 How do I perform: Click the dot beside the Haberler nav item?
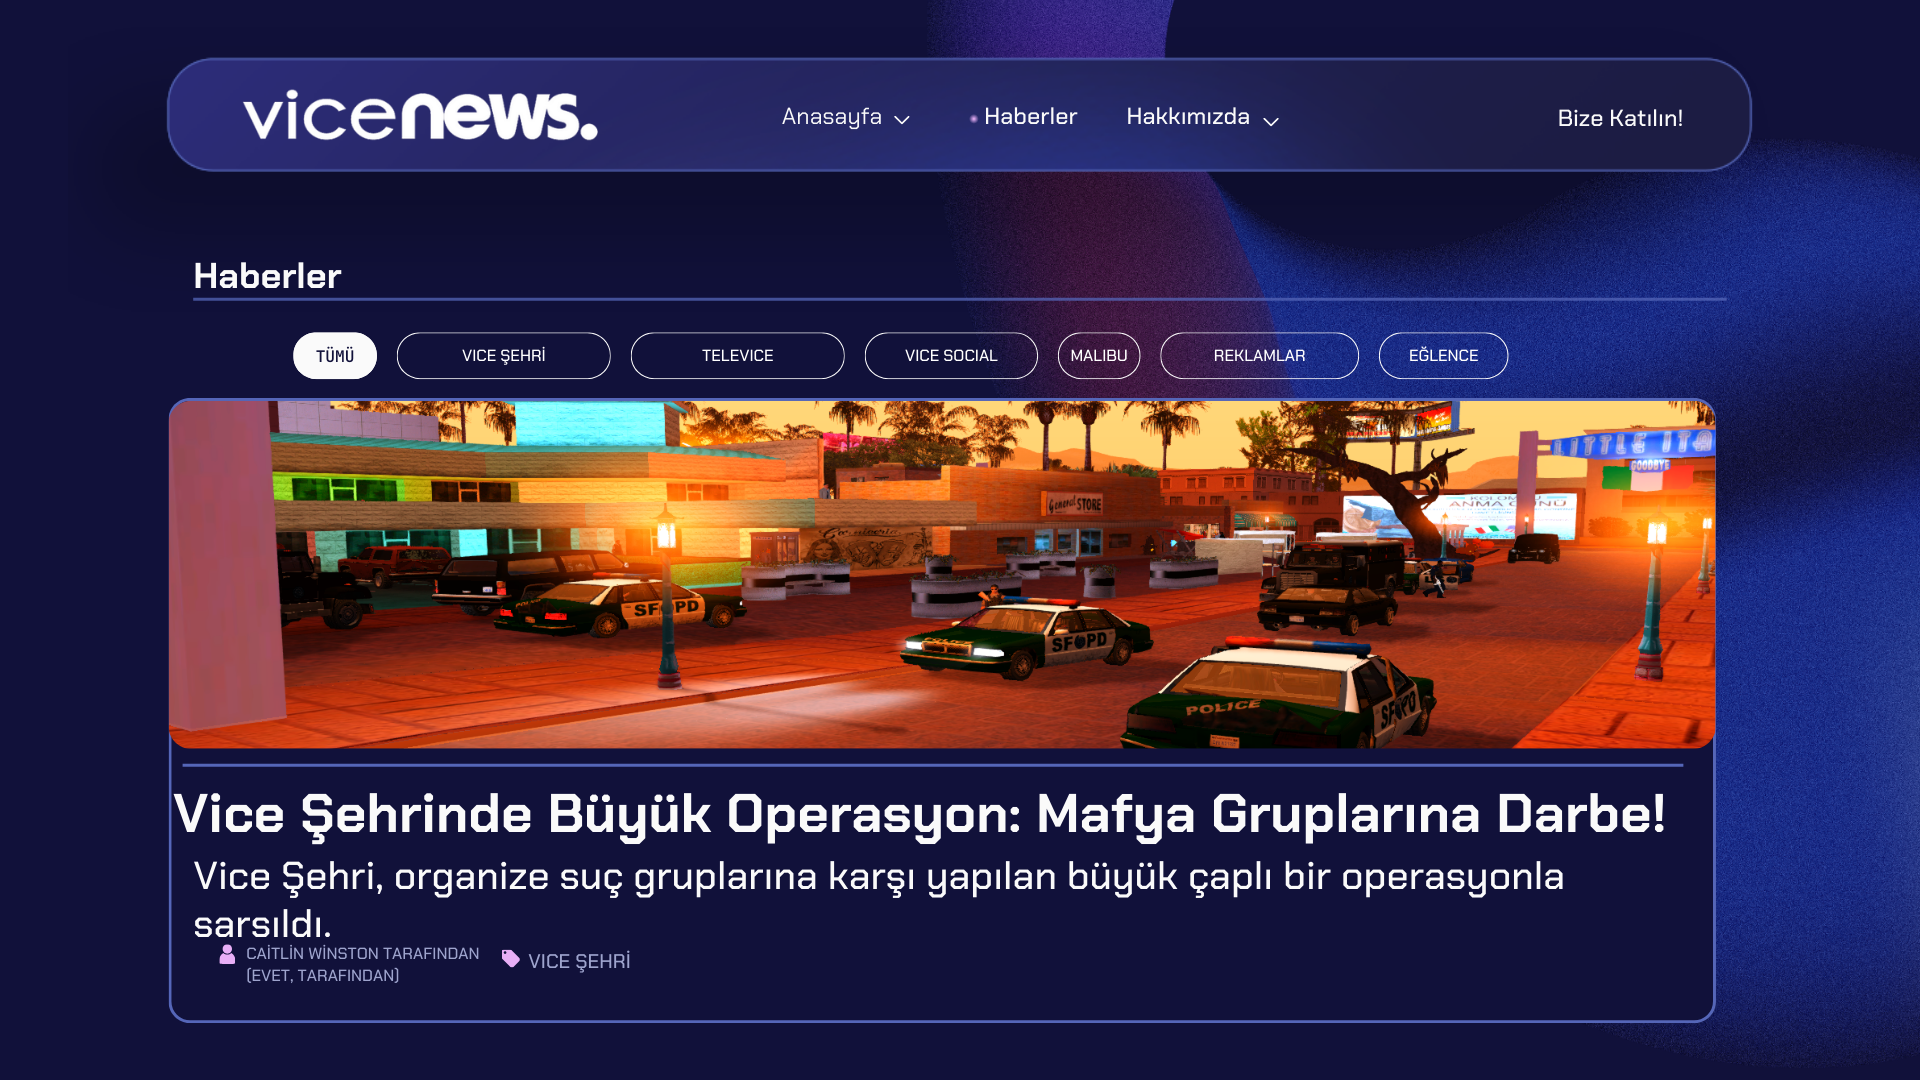click(973, 119)
